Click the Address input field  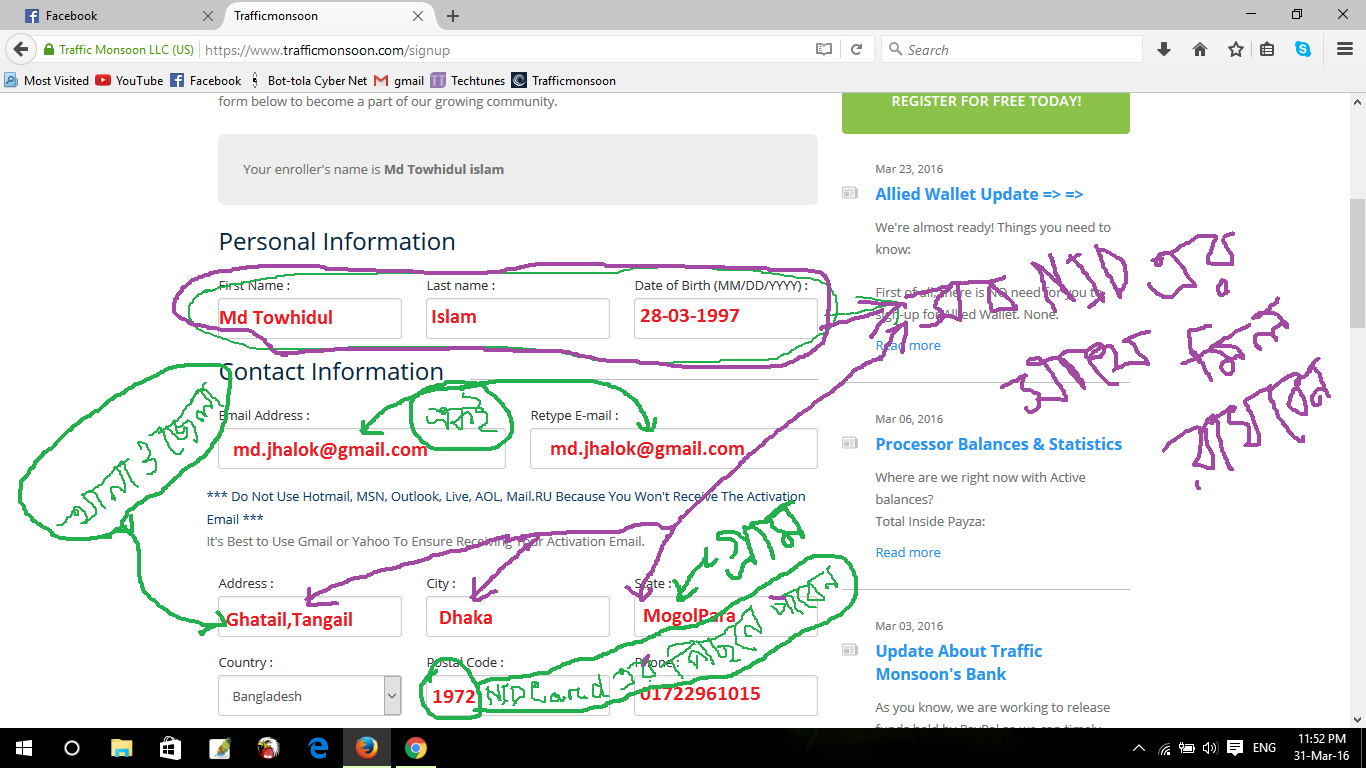(310, 616)
